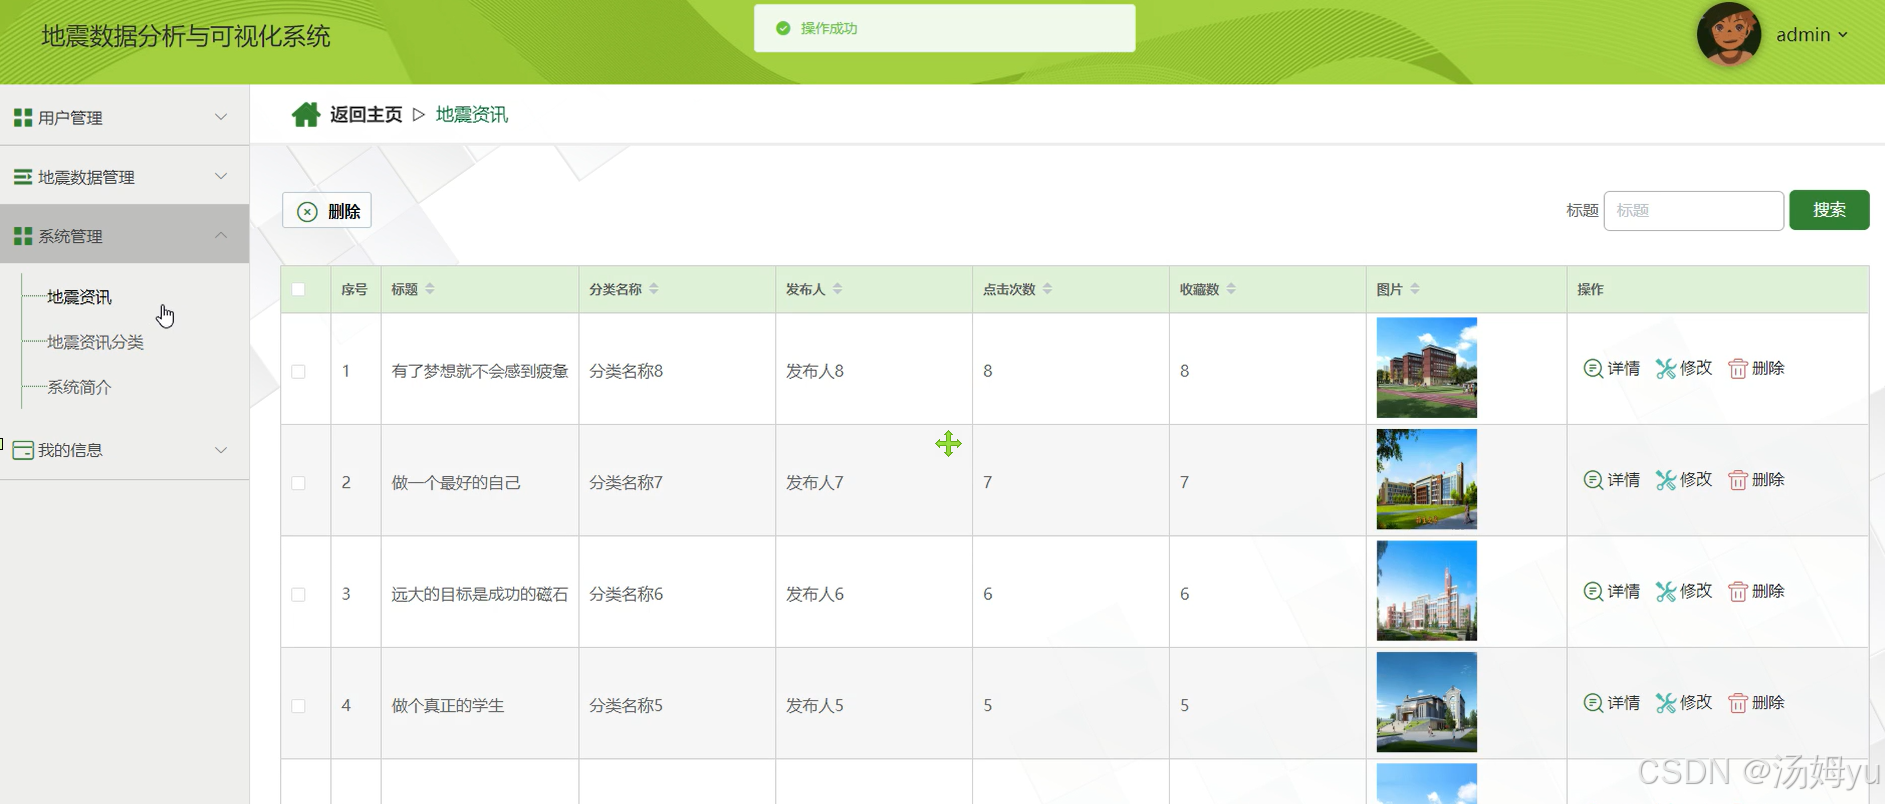Expand 用户管理 with its chevron arrow
This screenshot has height=804, width=1885.
(221, 117)
